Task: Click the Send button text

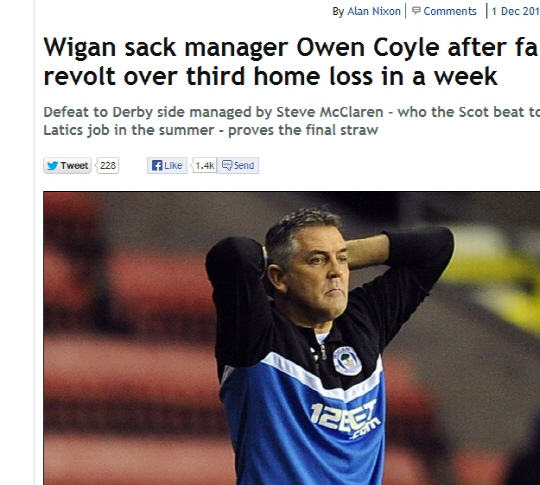Action: (244, 166)
